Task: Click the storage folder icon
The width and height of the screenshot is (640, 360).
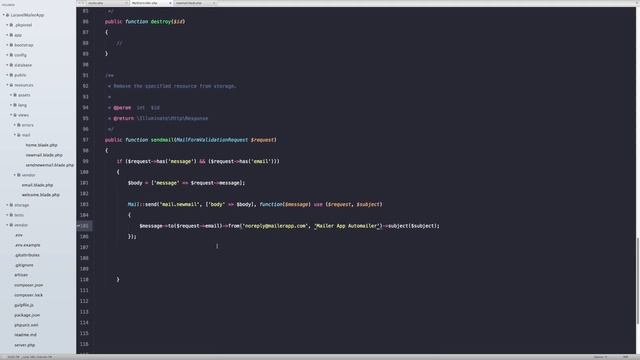Action: point(11,205)
